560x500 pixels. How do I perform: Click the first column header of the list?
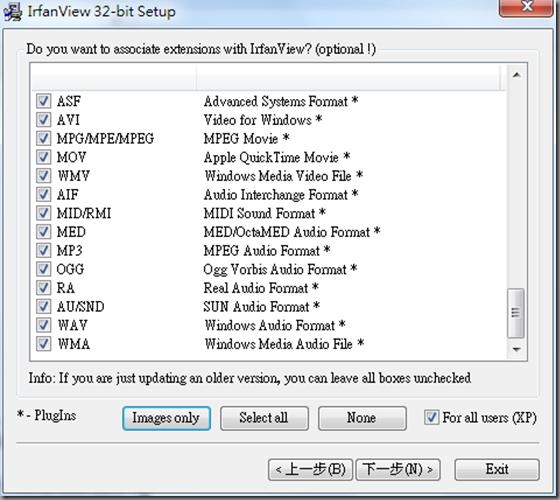[114, 77]
